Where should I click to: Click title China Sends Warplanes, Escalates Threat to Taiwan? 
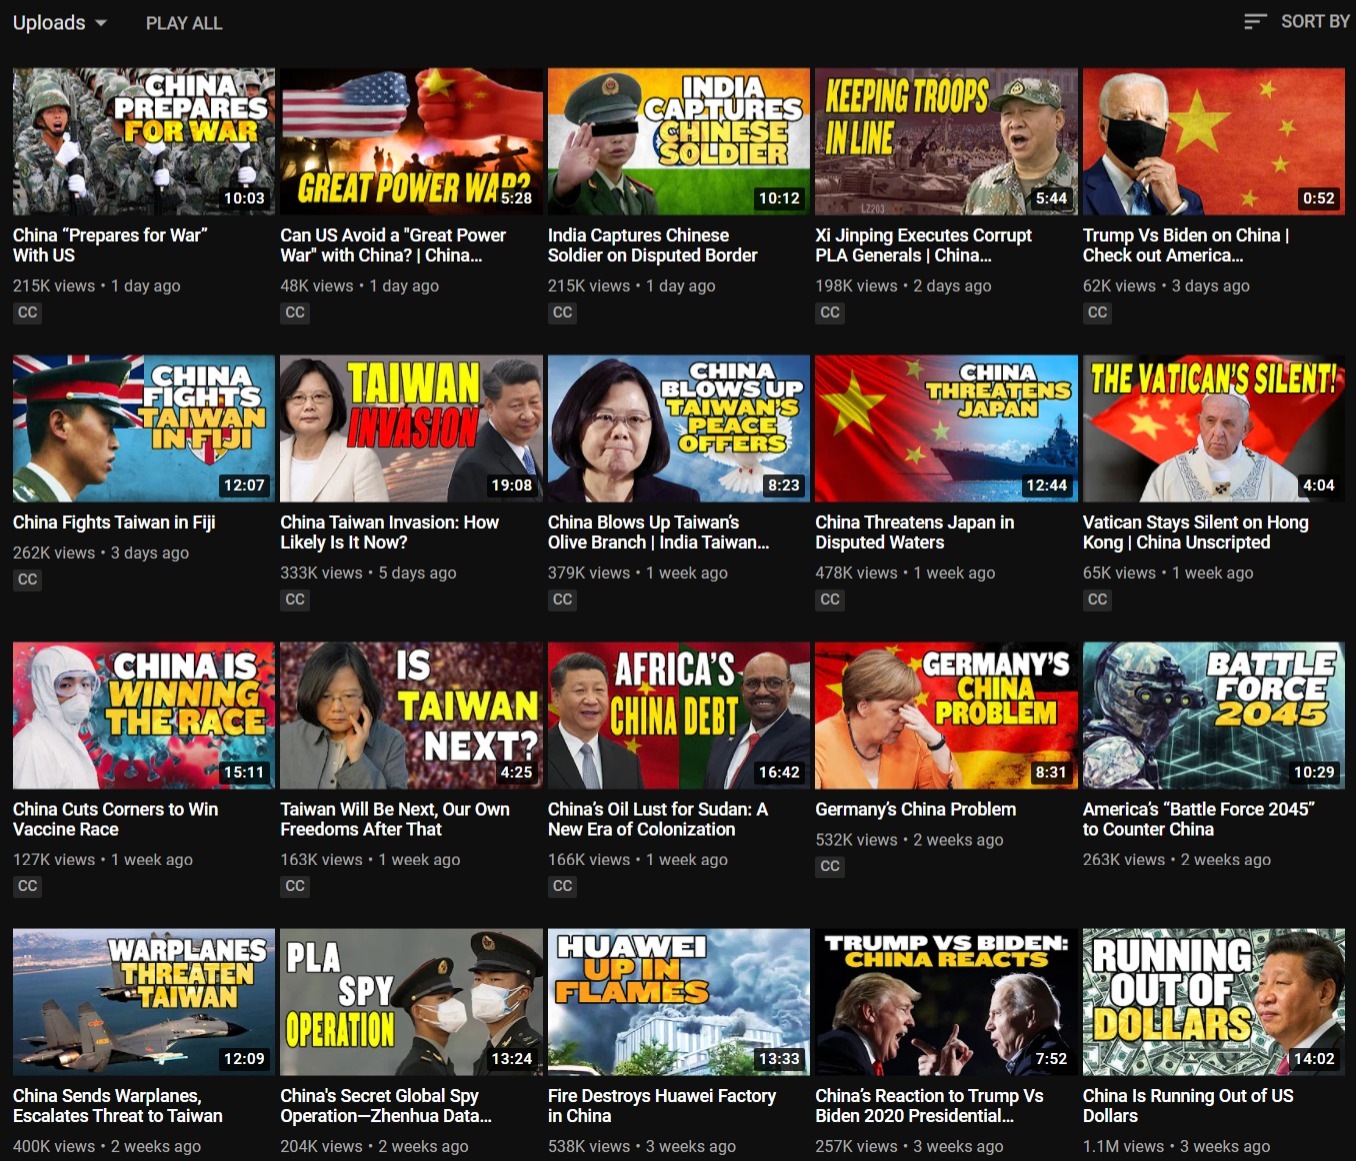point(118,1106)
